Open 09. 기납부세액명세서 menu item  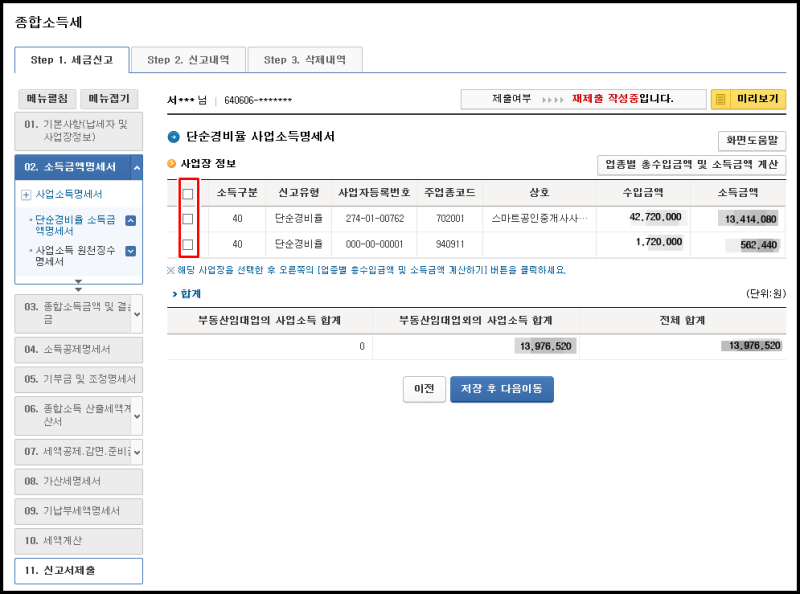coord(79,511)
